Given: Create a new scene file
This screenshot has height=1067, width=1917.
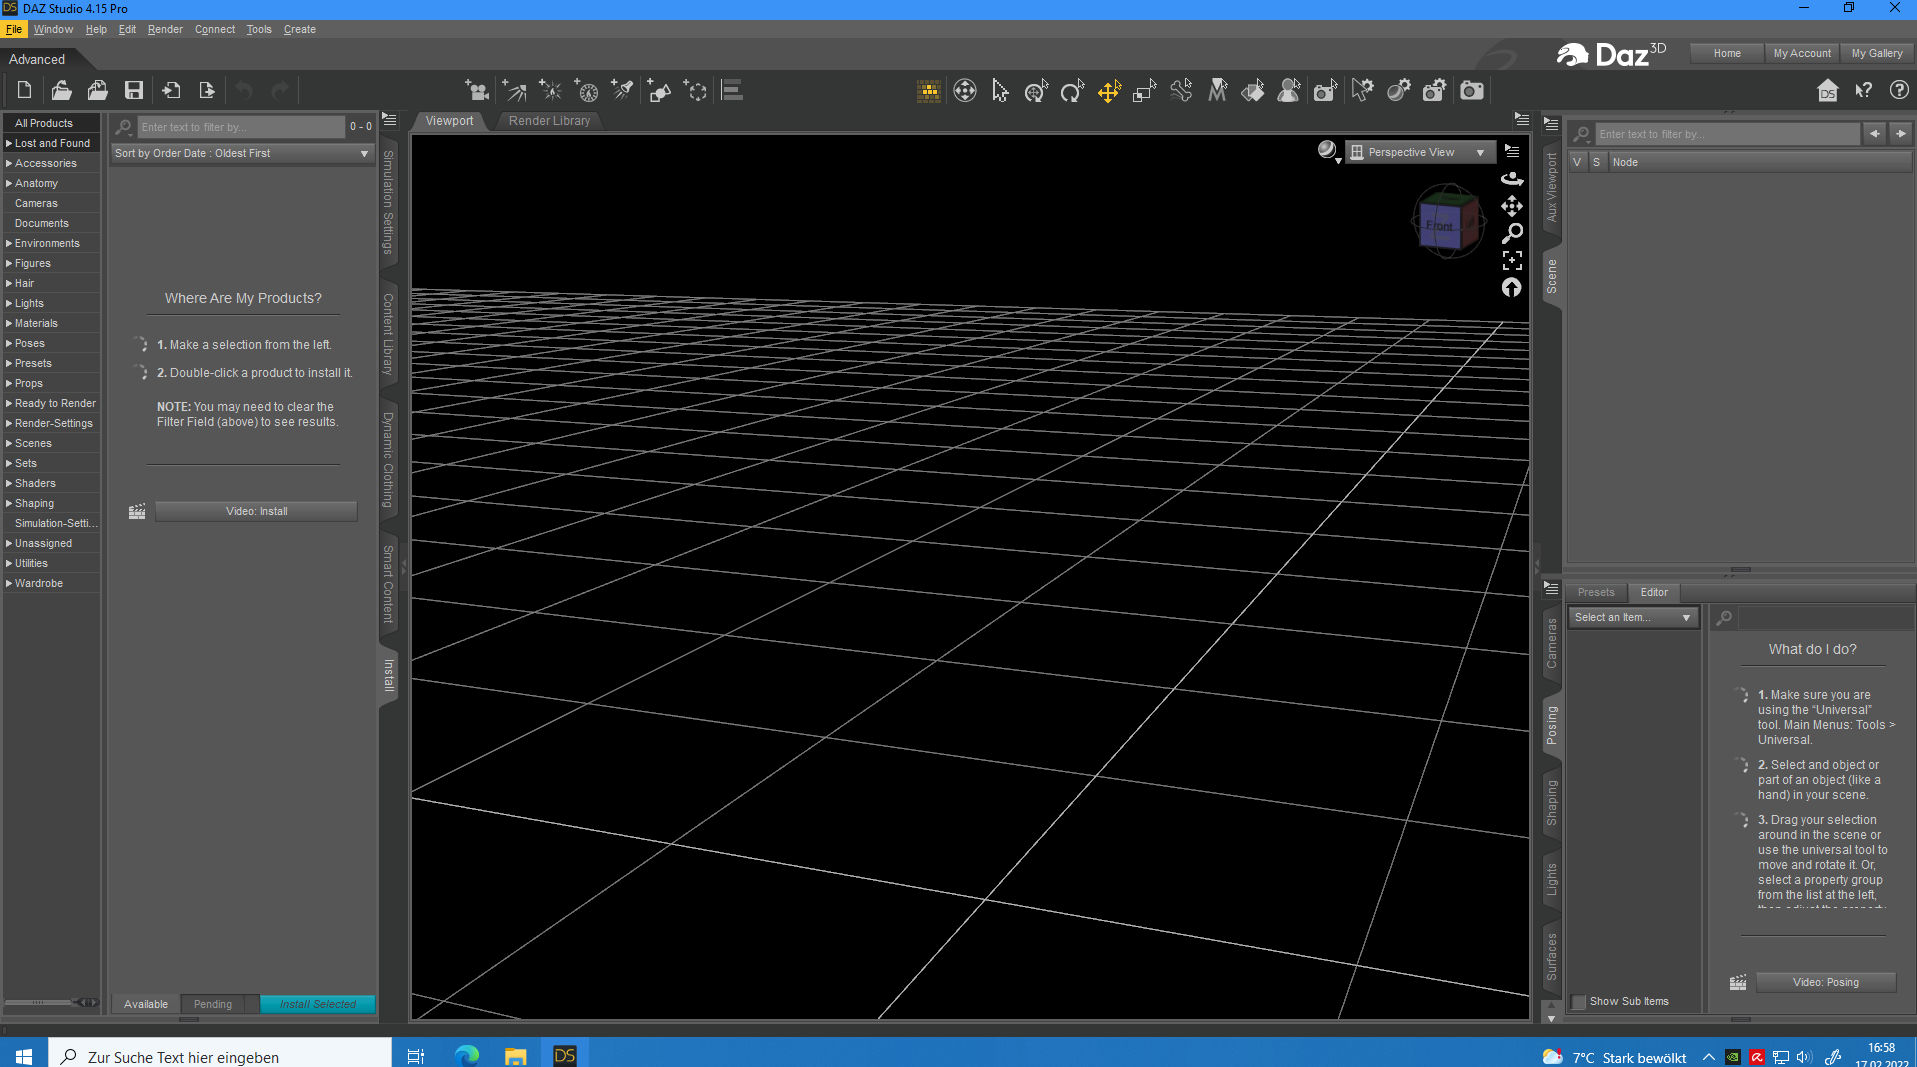Looking at the screenshot, I should point(24,91).
